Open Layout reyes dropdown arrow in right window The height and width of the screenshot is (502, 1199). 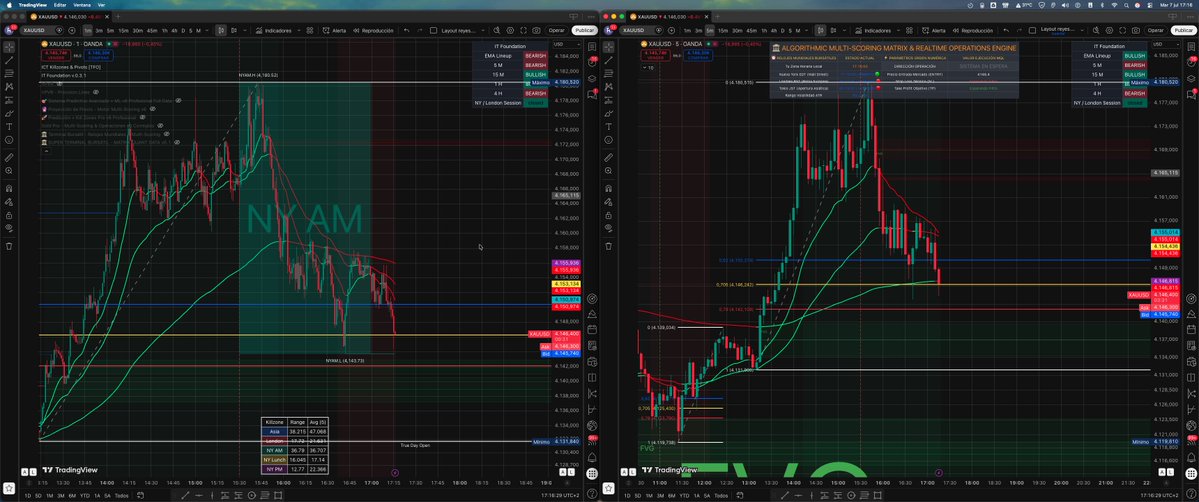click(1080, 31)
